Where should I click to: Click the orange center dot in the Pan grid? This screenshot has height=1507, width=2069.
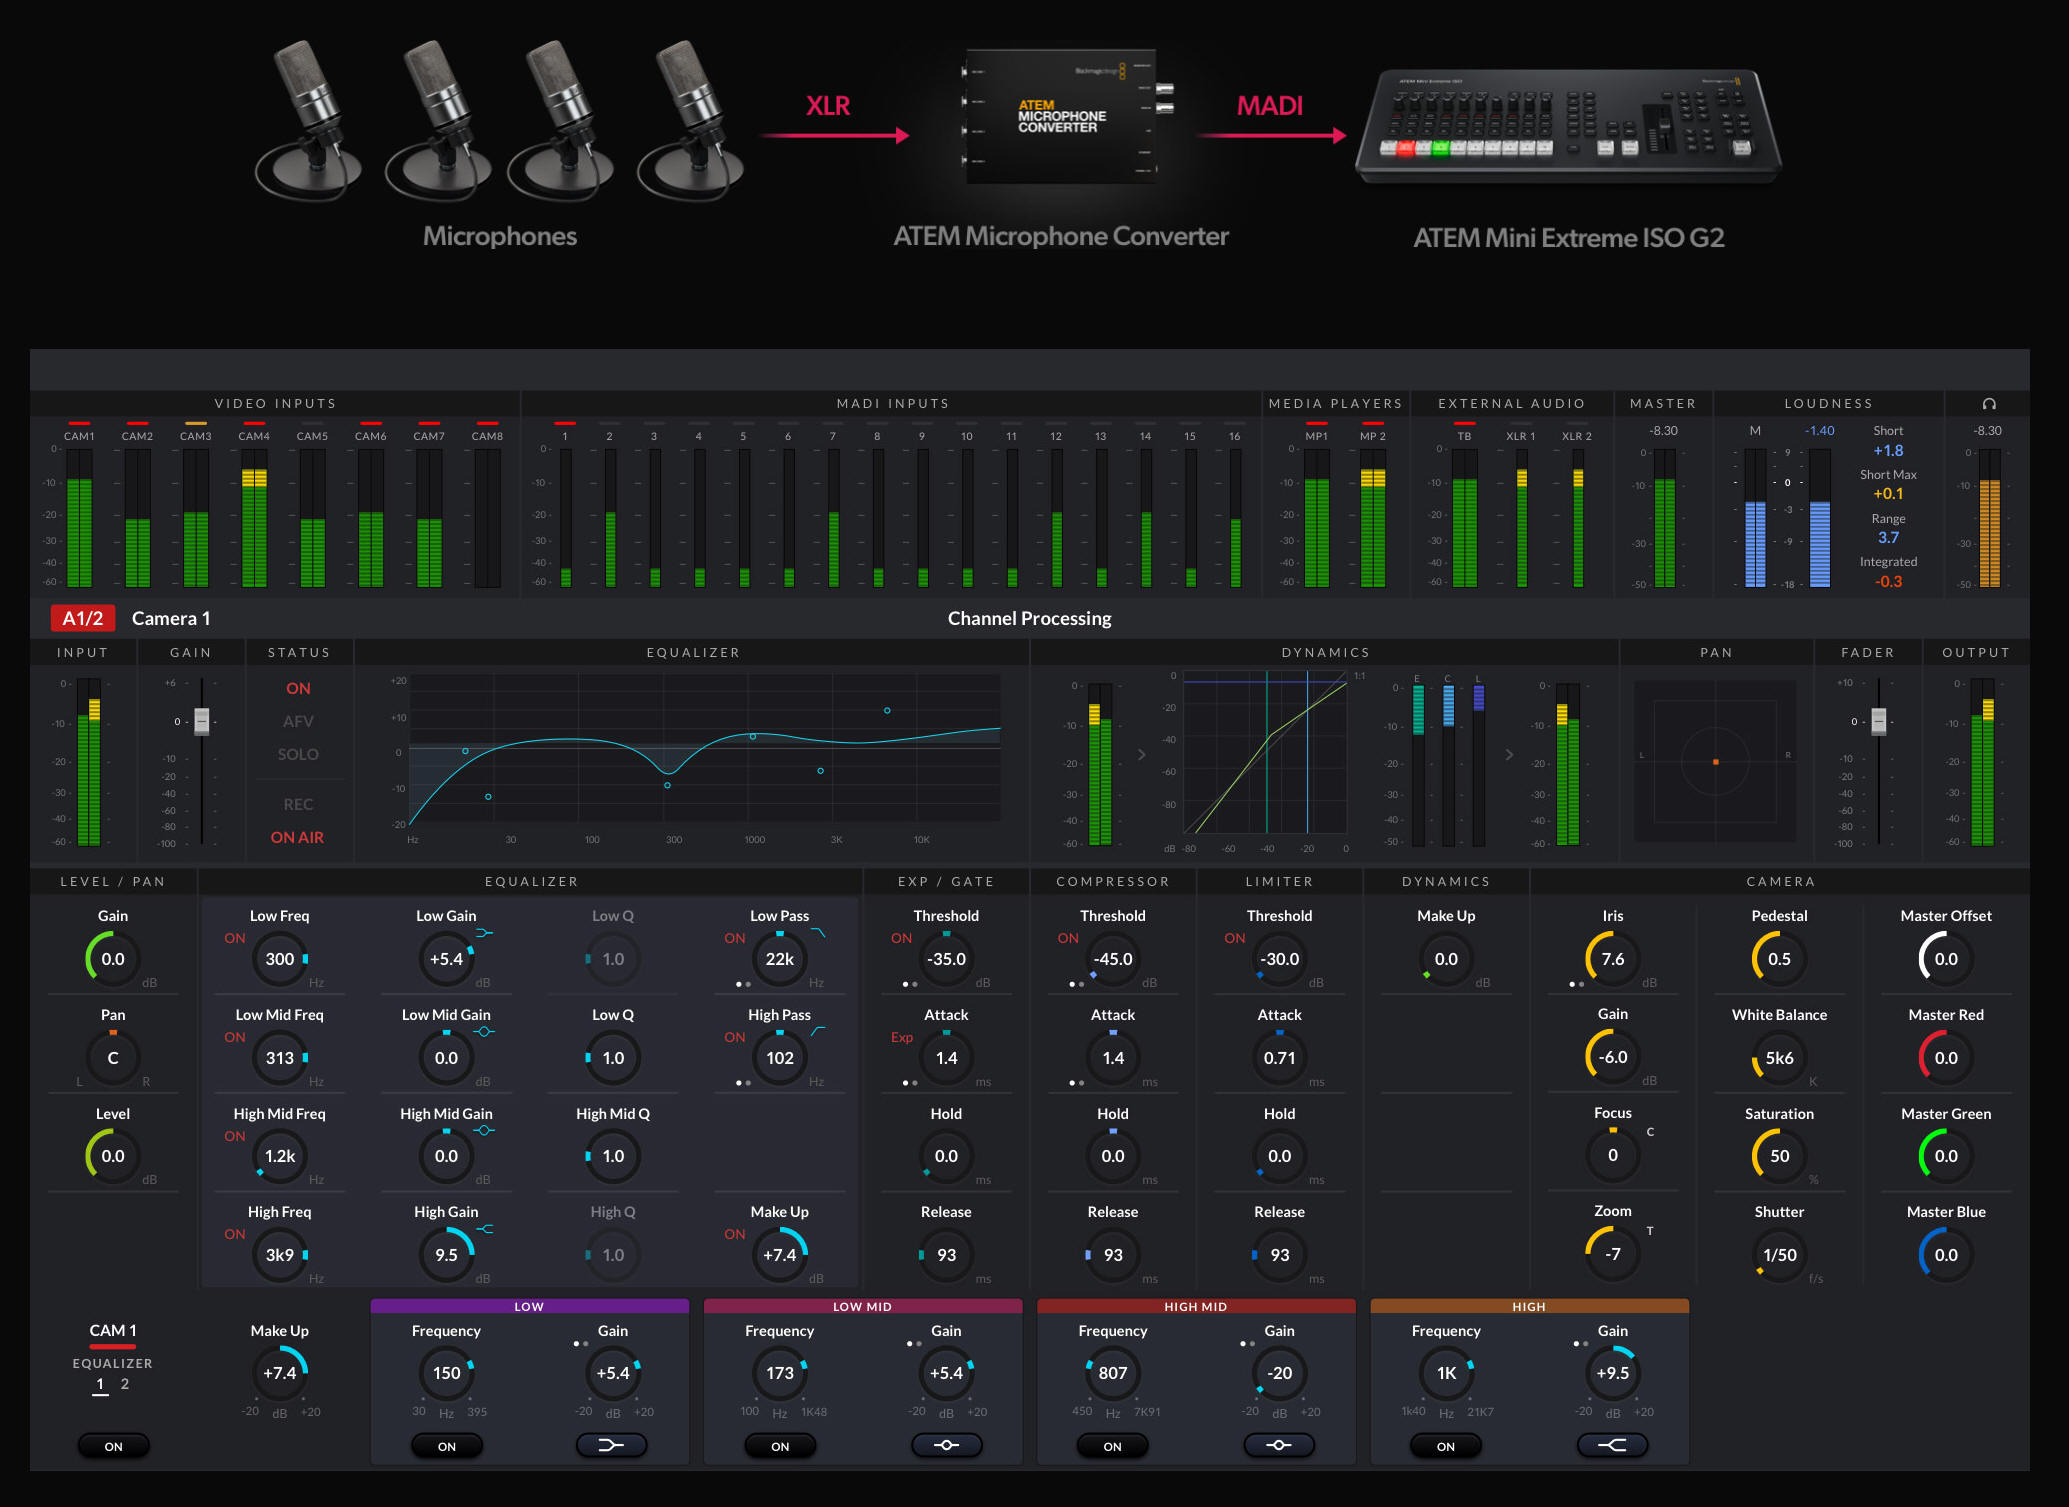(x=1715, y=762)
